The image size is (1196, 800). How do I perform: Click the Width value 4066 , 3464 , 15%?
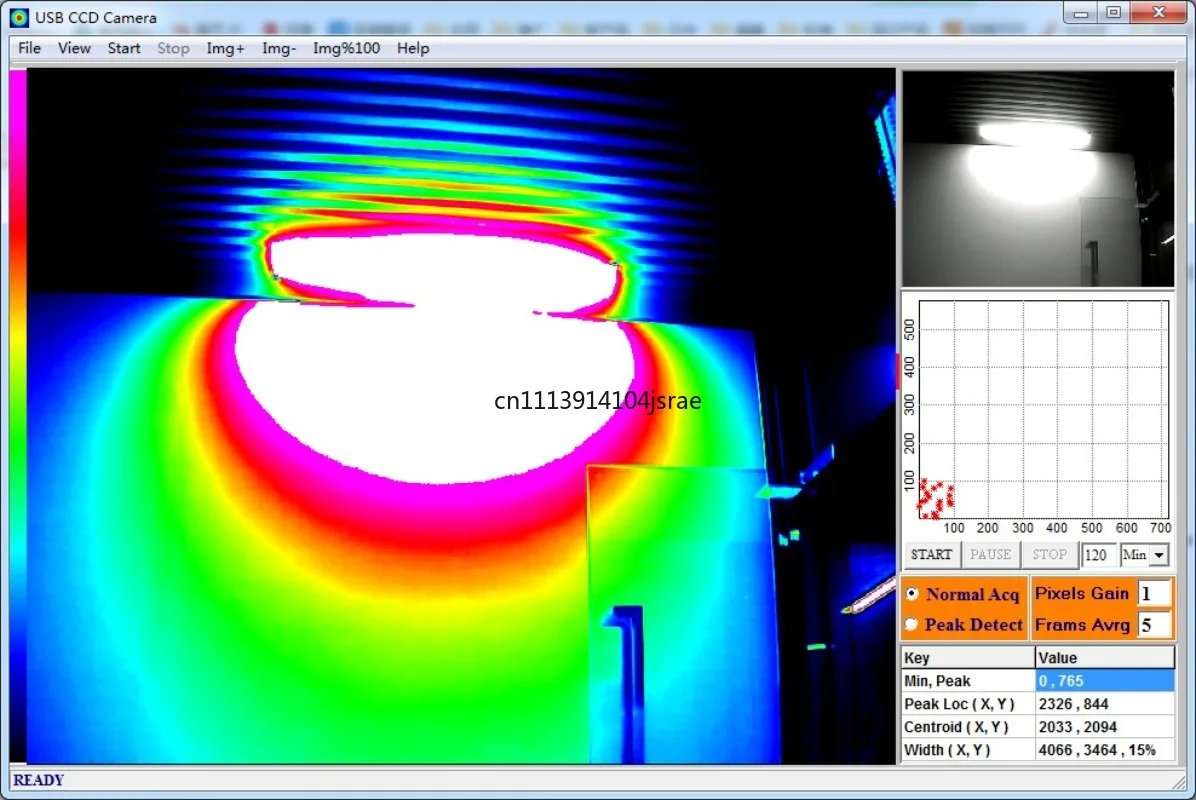tap(1104, 750)
